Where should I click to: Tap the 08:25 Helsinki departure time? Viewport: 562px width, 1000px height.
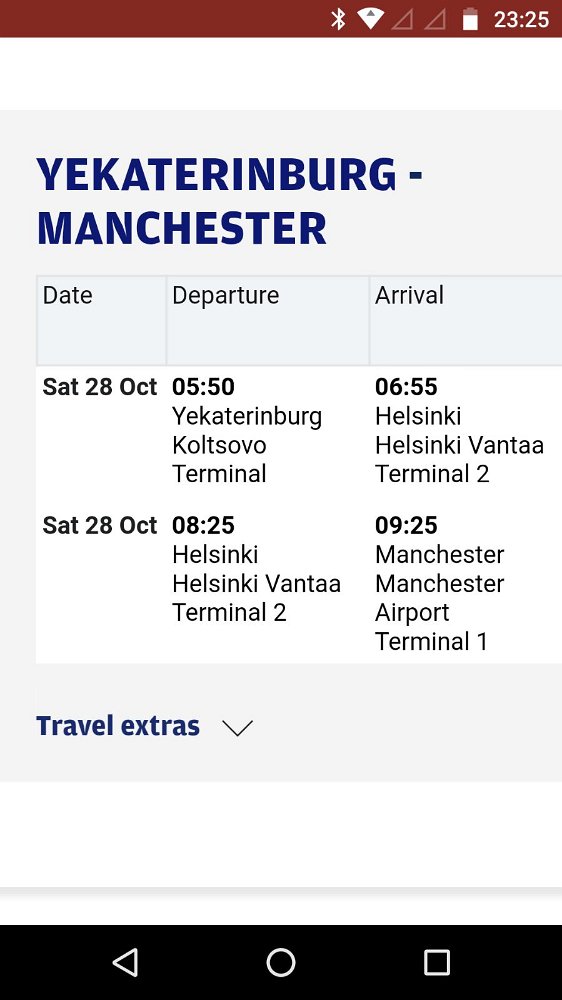point(203,525)
